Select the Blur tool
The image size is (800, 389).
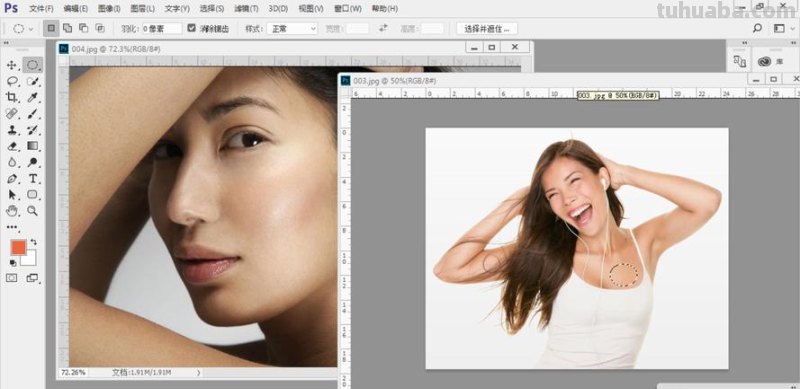click(12, 162)
